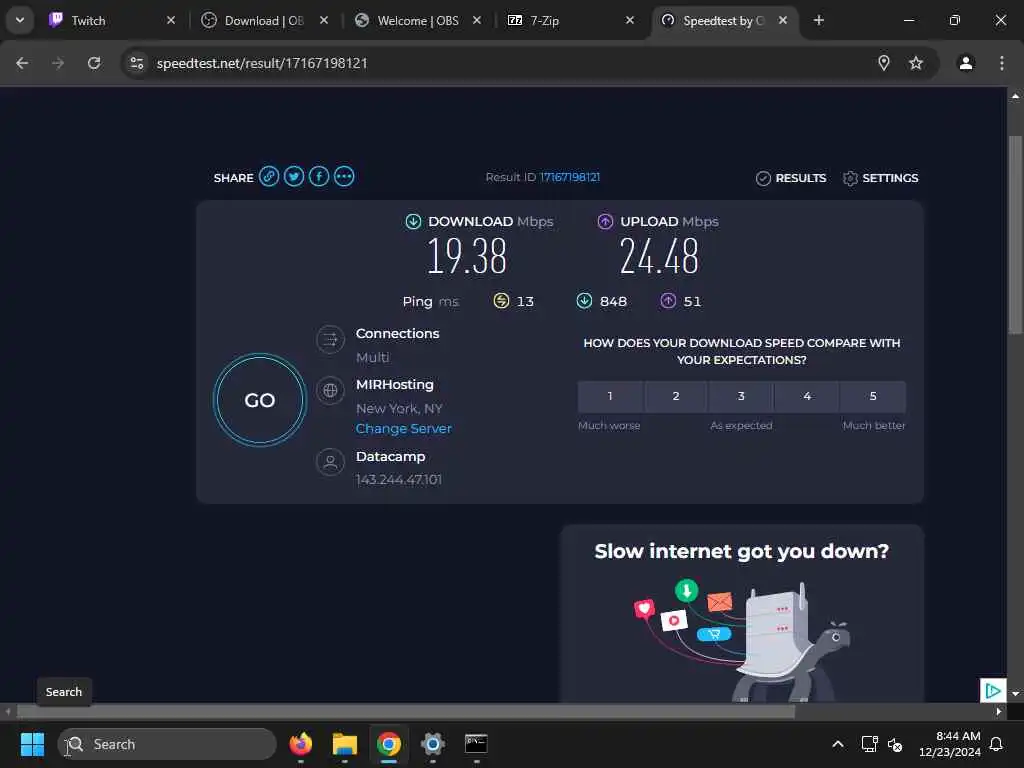Click the page vertical scrollbar
The image size is (1024, 768).
tap(1015, 235)
